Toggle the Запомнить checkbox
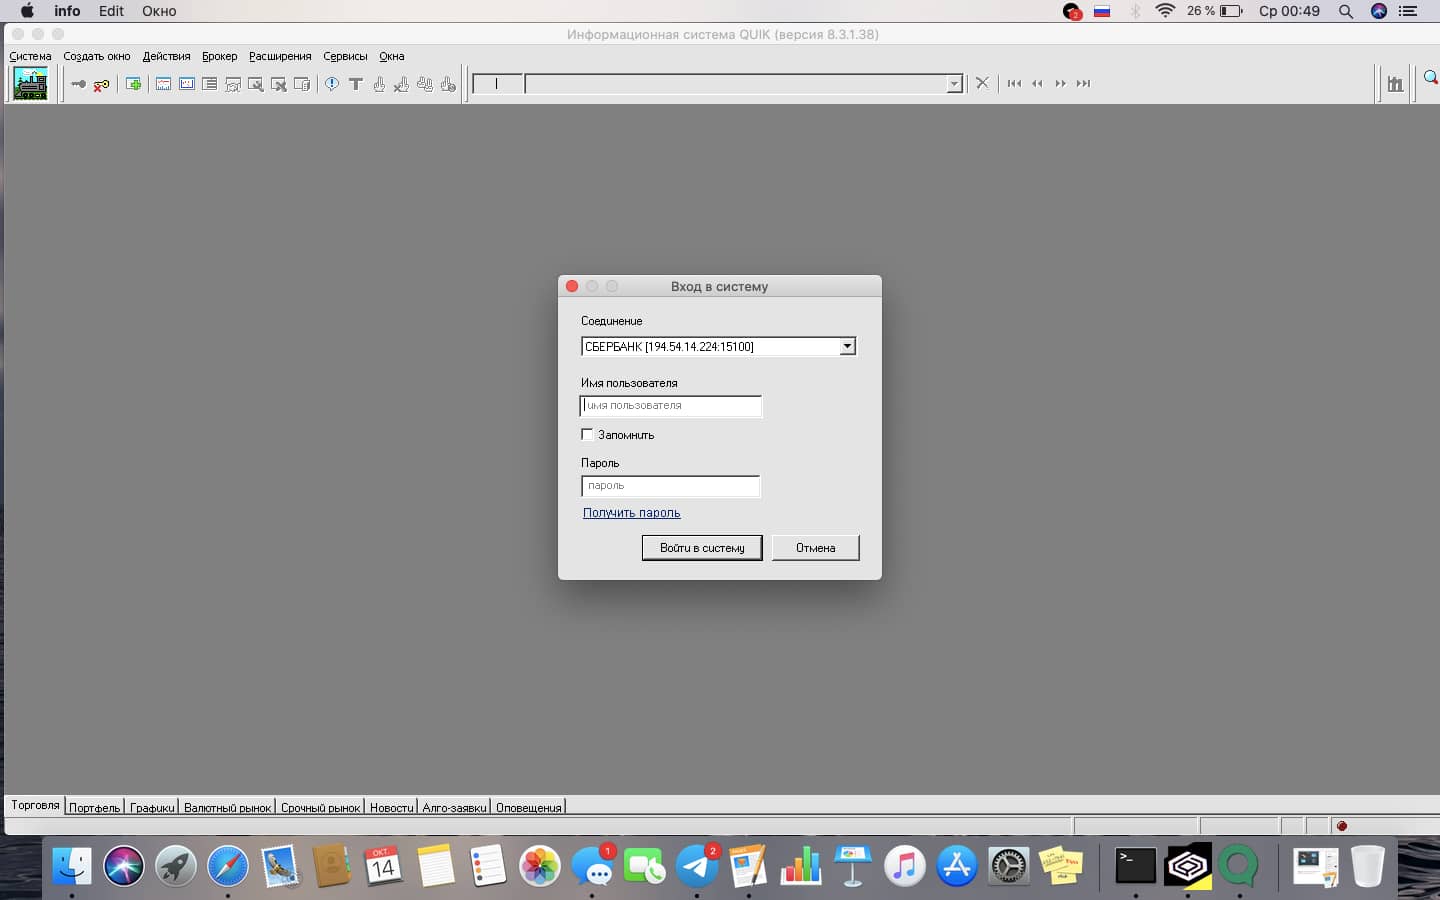This screenshot has width=1440, height=900. (x=587, y=434)
